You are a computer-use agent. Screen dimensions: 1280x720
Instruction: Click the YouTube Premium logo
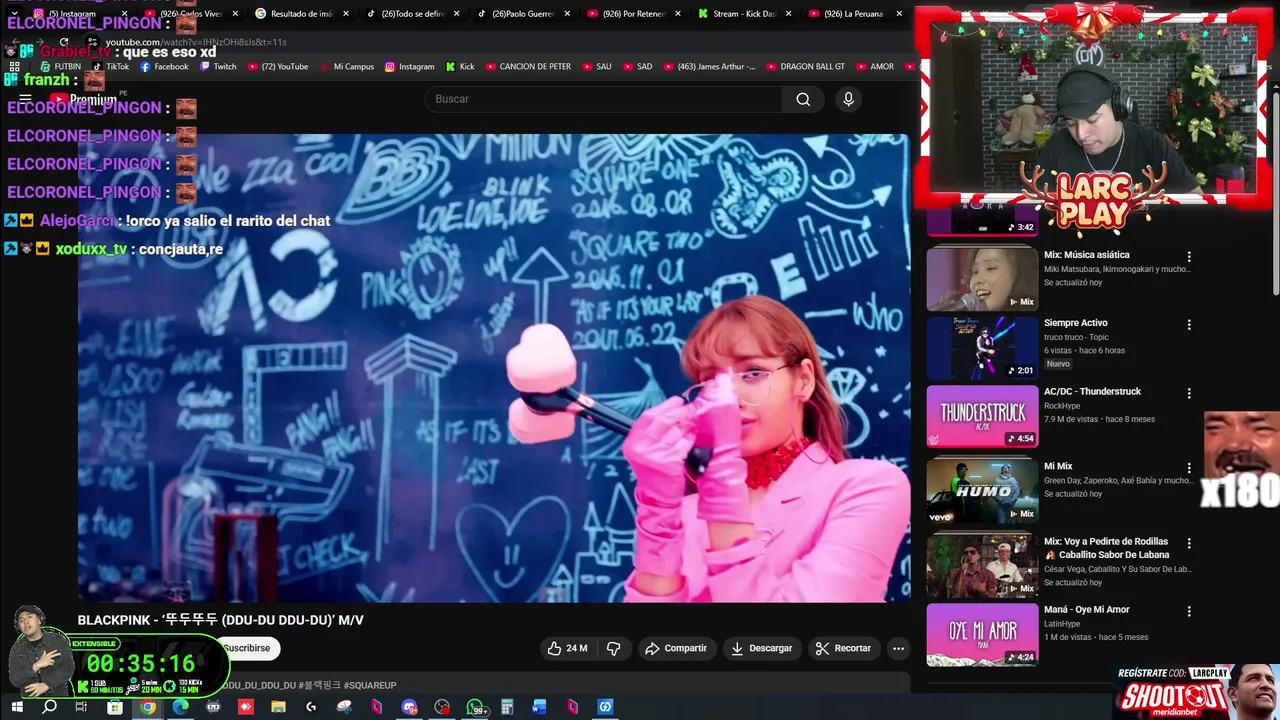[83, 99]
